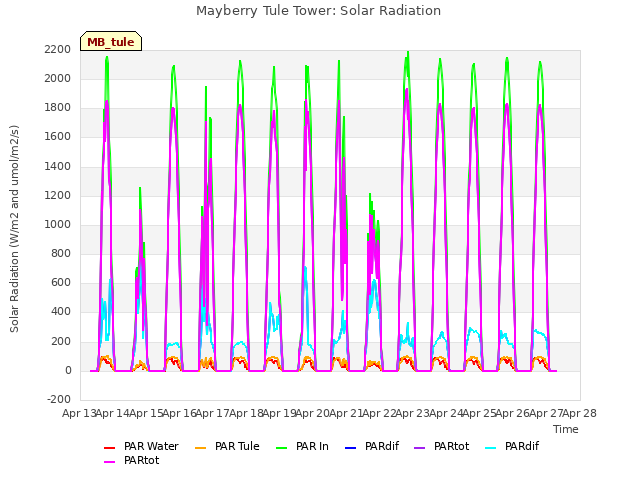
Task: Click the Apr 13 x-axis date label
Action: click(x=79, y=413)
